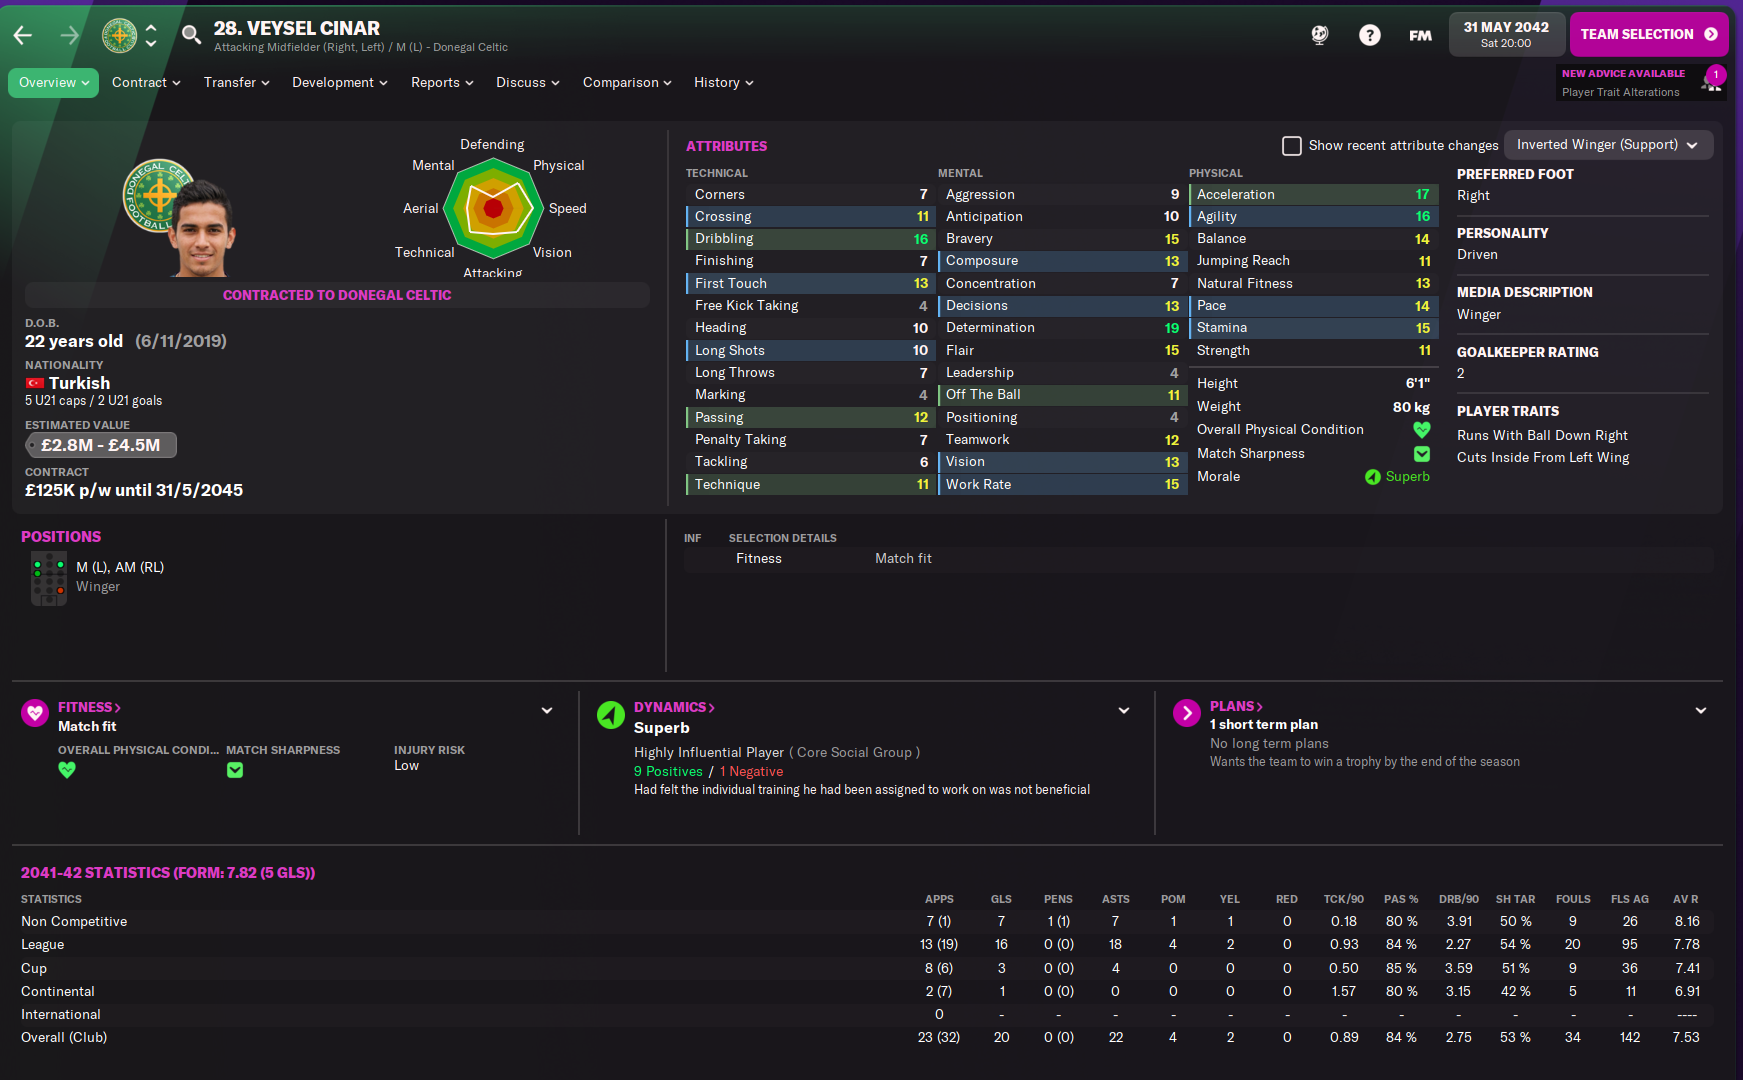Click the positions pitch diagram
This screenshot has width=1743, height=1080.
[48, 579]
